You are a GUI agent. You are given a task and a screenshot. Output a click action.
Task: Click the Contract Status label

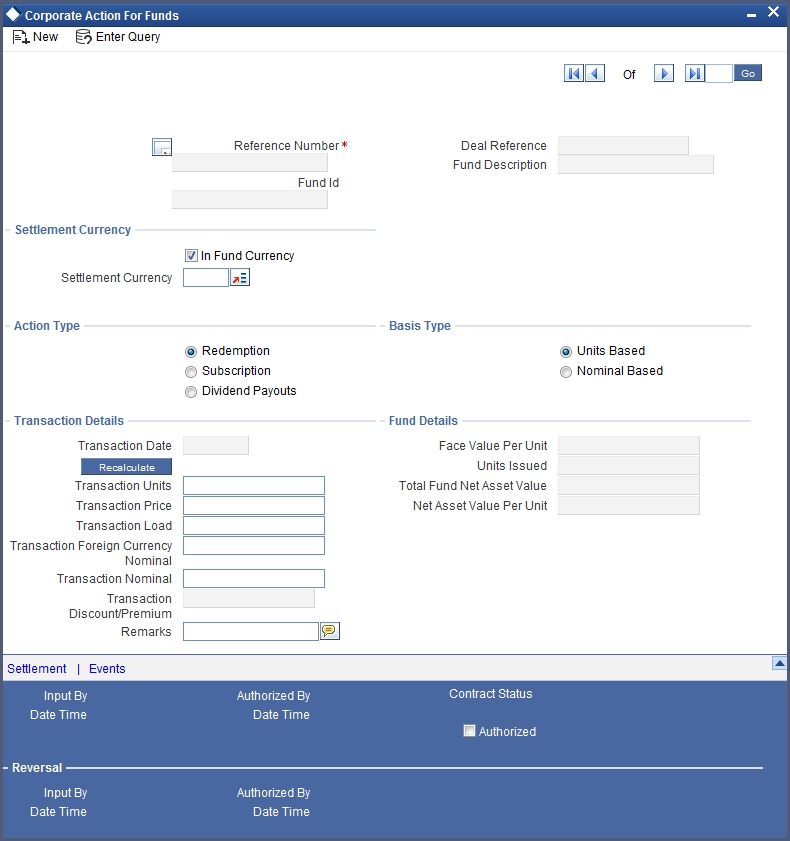[491, 694]
